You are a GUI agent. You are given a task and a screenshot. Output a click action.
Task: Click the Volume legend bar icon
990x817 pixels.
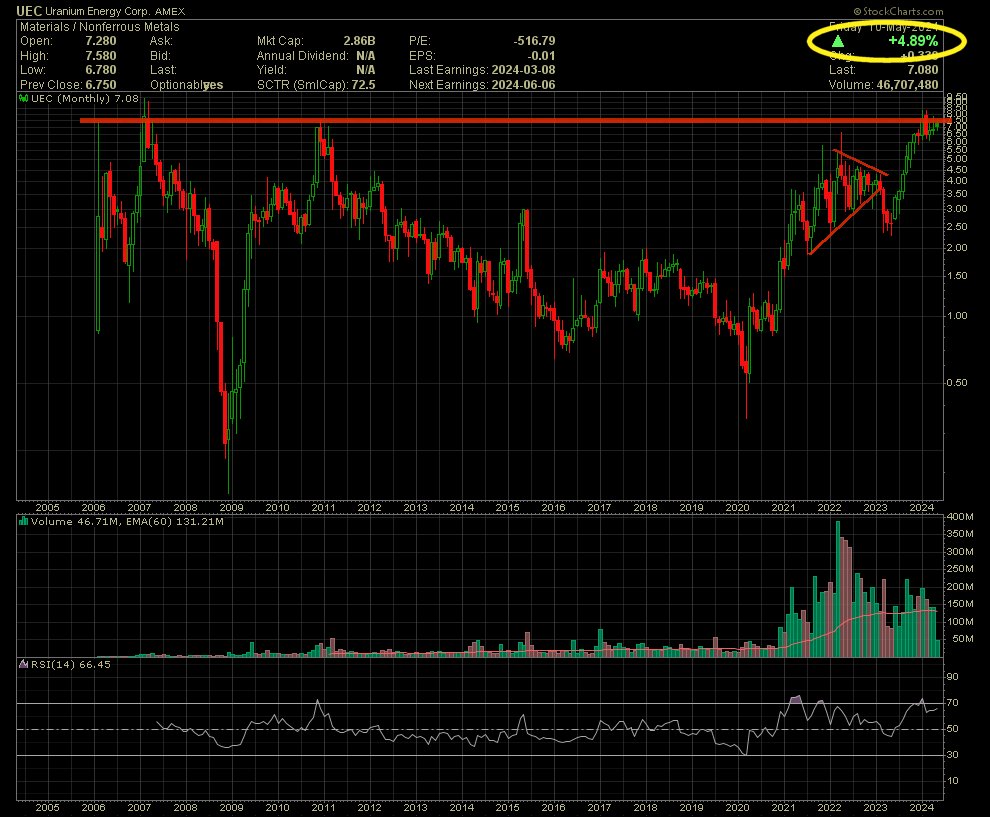(x=23, y=522)
